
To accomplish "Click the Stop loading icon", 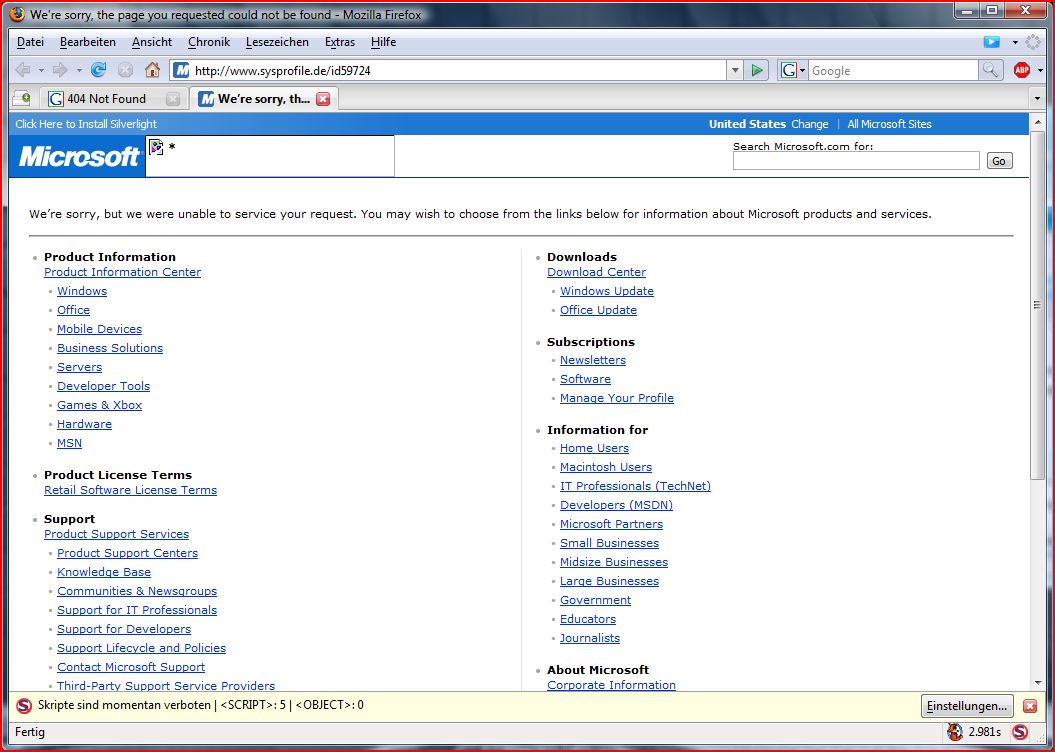I will coord(125,70).
